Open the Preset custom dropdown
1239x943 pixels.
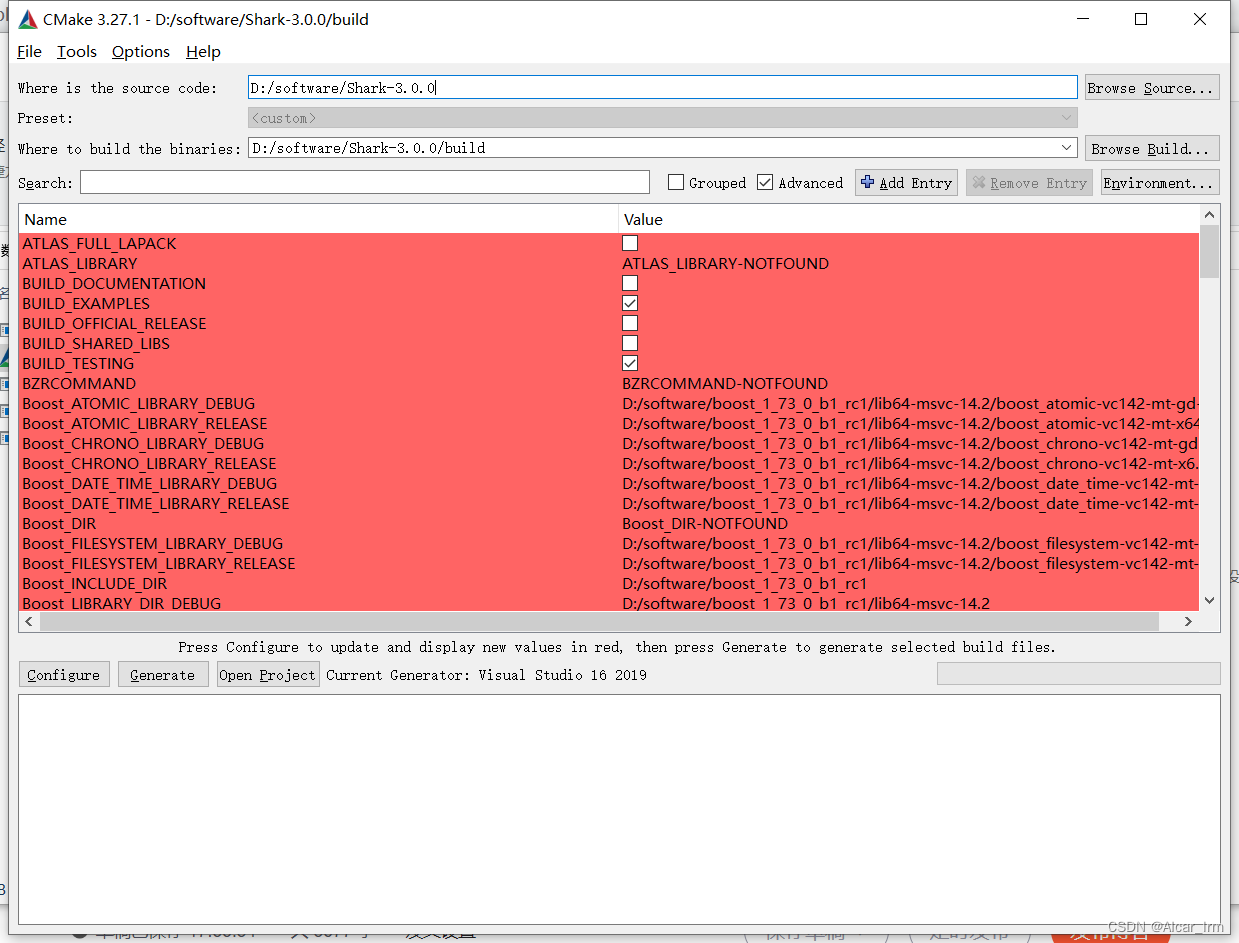click(x=663, y=118)
